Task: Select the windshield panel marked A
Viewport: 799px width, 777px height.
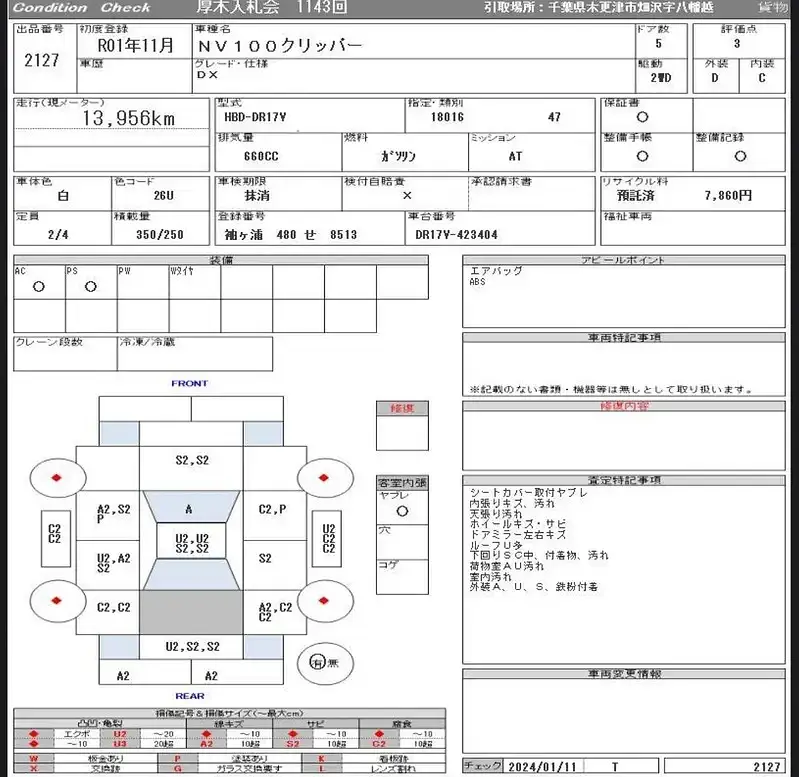Action: pyautogui.click(x=189, y=509)
